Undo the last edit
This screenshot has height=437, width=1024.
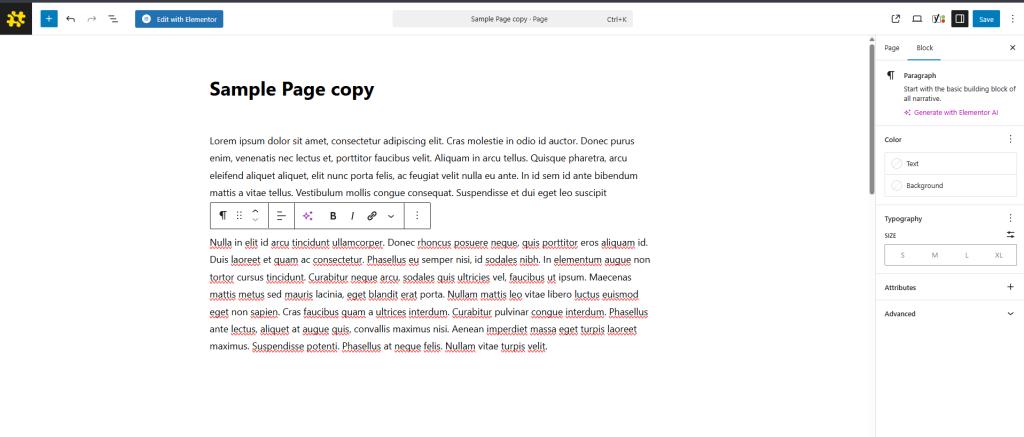(x=71, y=19)
